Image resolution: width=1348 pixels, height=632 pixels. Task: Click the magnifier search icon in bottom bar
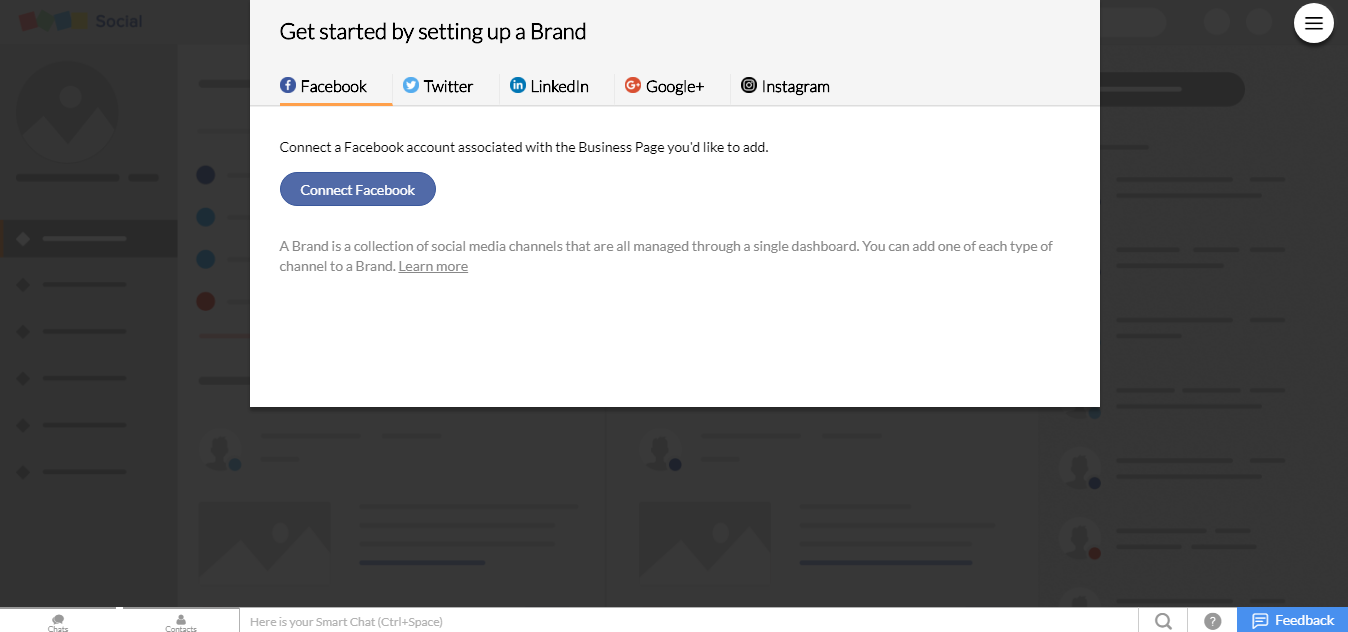point(1163,621)
